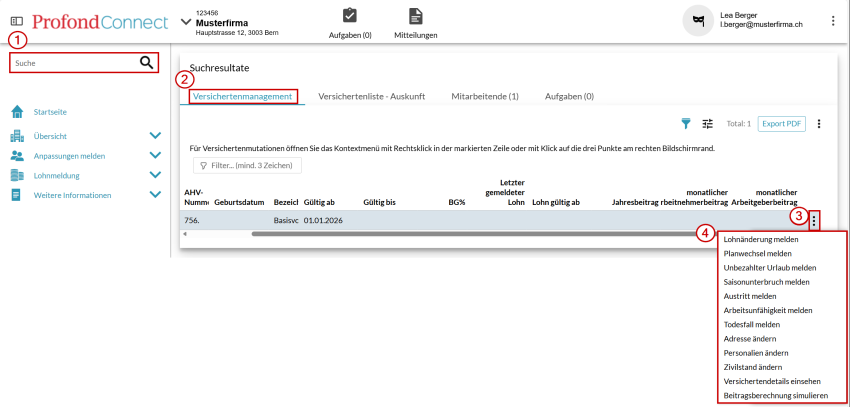The height and width of the screenshot is (407, 850).
Task: Open the Aufgaben (0) clipboard icon
Action: click(x=350, y=15)
